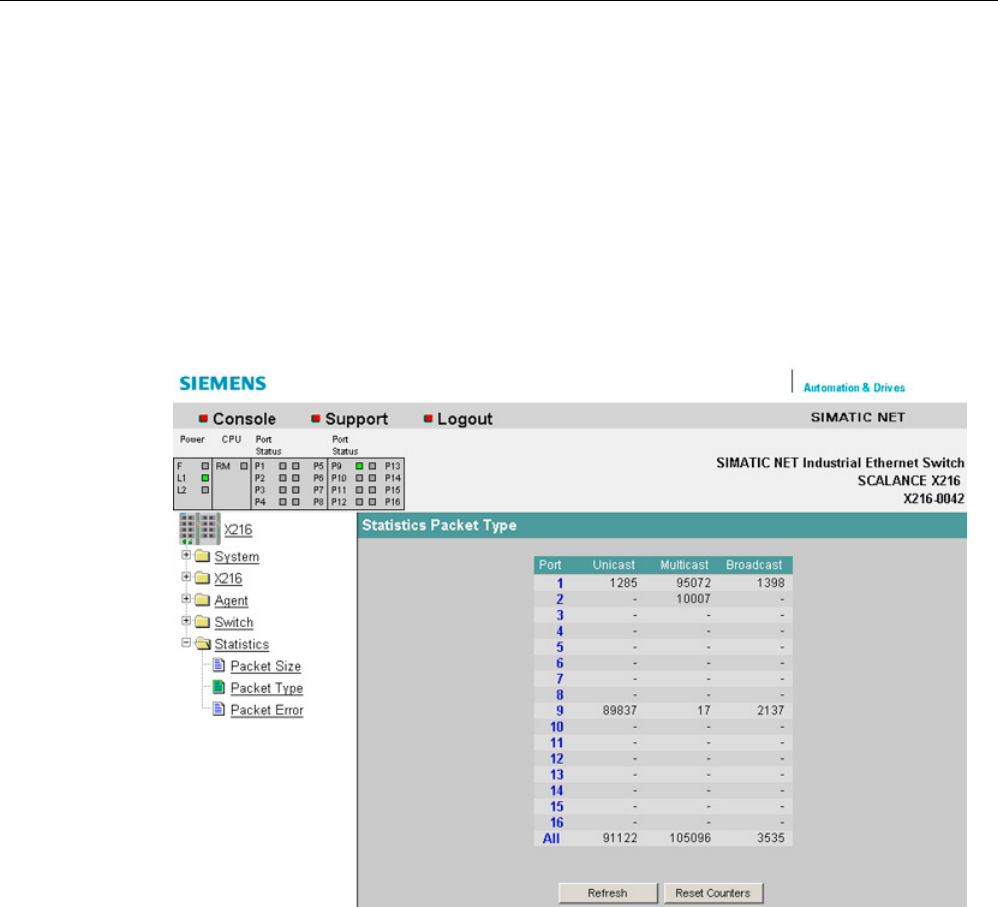The height and width of the screenshot is (907, 998).
Task: Click unicast value 89837
Action: pyautogui.click(x=620, y=710)
